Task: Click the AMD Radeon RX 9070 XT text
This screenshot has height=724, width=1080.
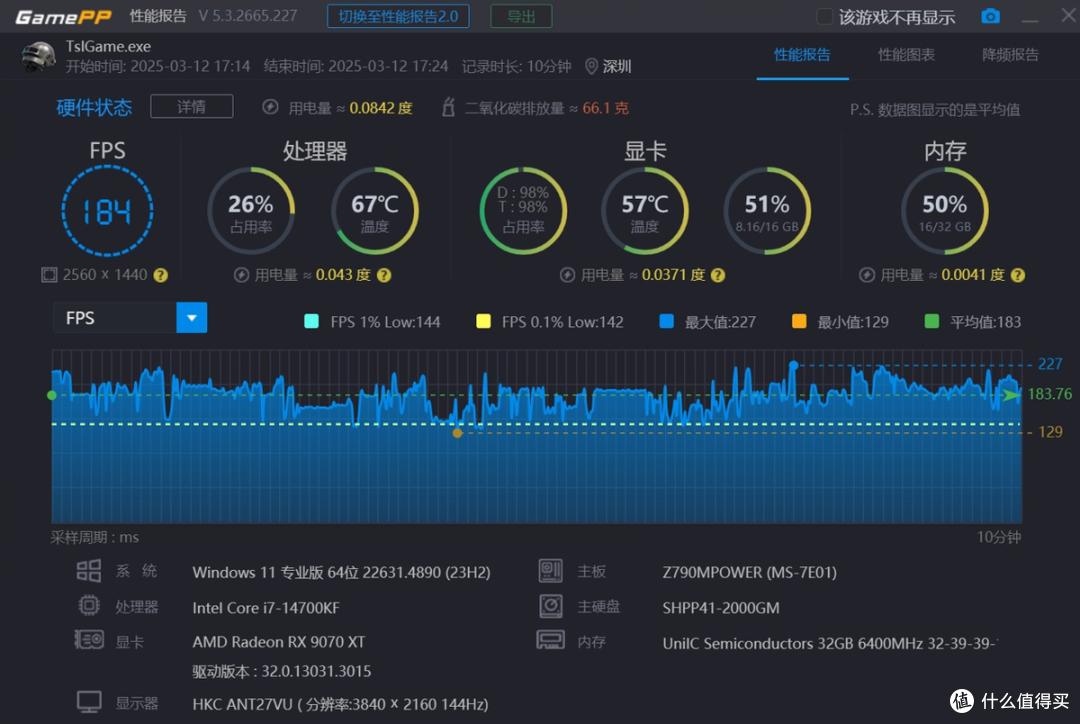Action: (278, 642)
